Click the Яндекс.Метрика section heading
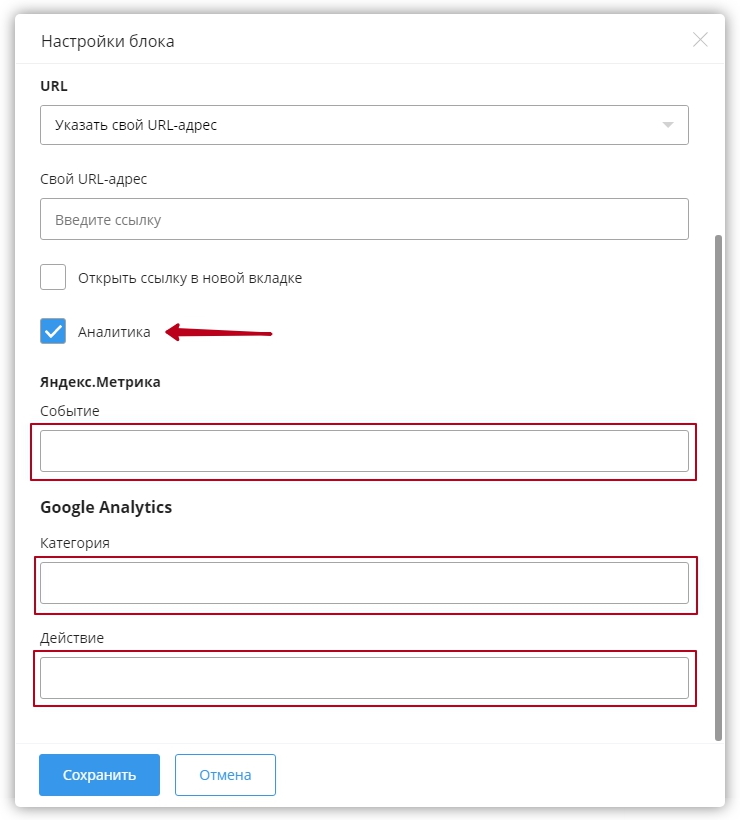The height and width of the screenshot is (820, 740). coord(100,381)
